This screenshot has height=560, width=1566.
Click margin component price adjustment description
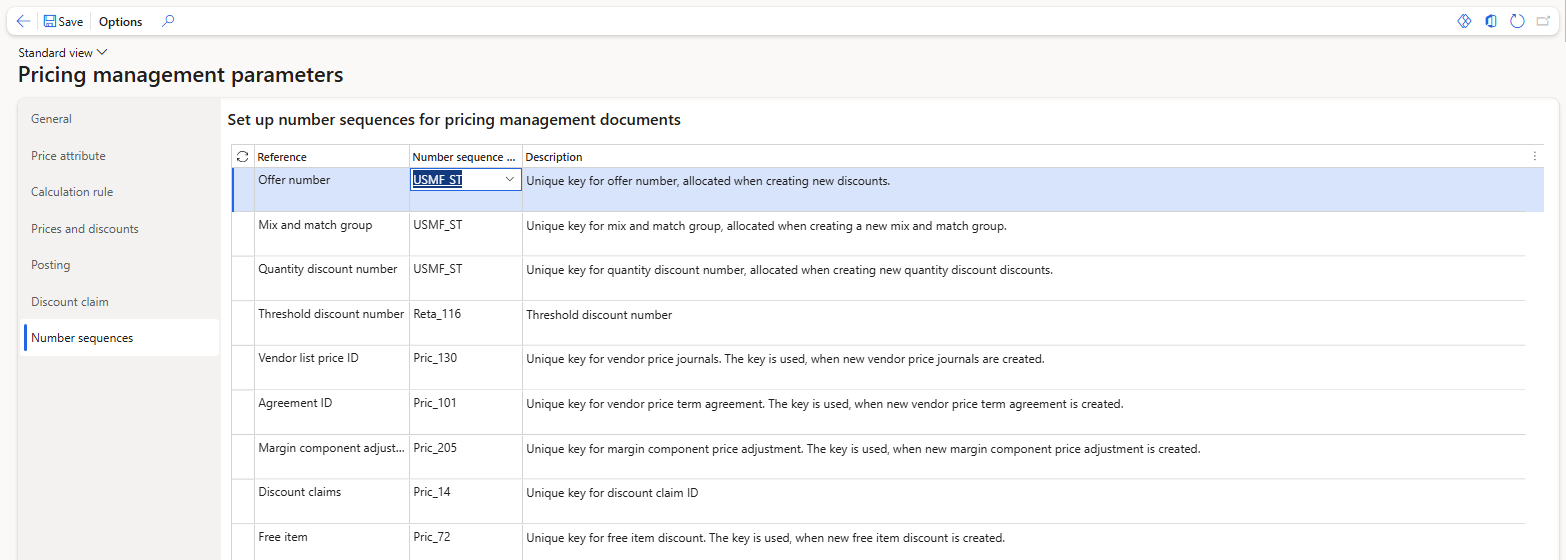pyautogui.click(x=863, y=449)
